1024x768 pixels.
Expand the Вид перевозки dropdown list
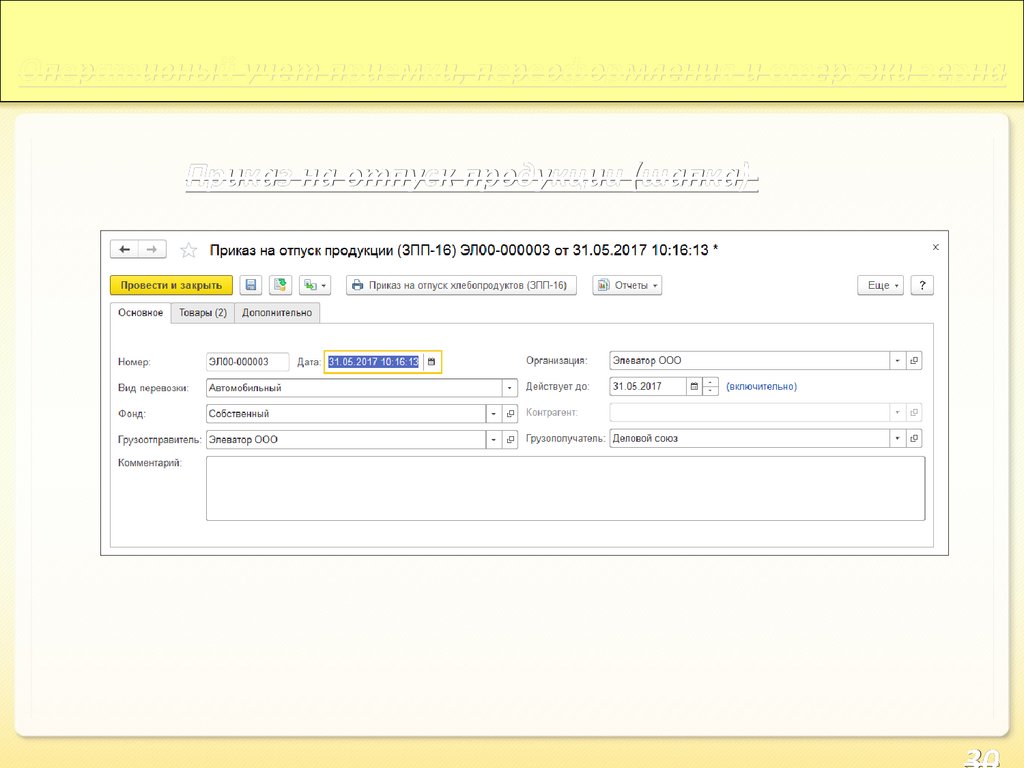coord(510,388)
